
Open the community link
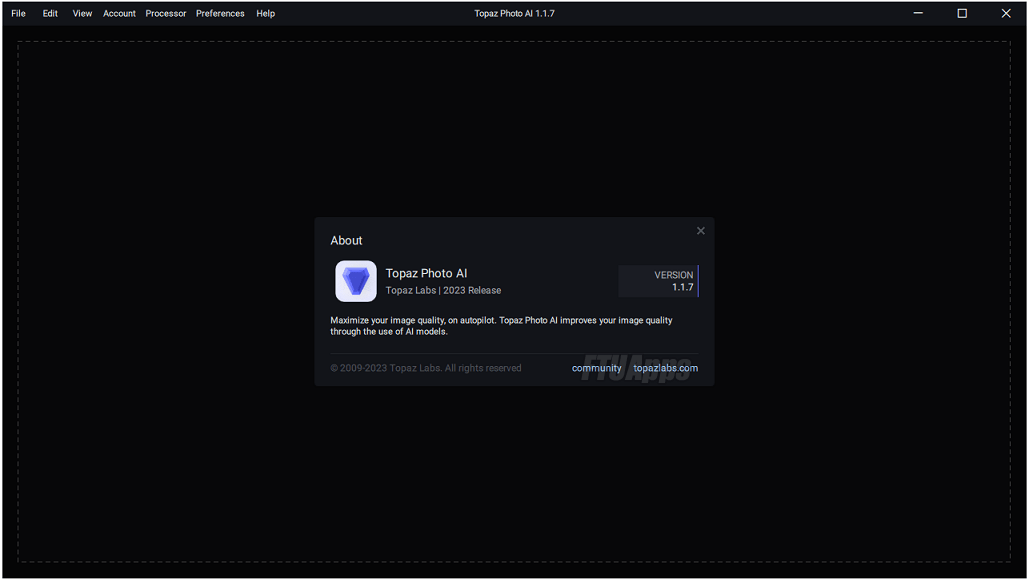click(x=596, y=368)
